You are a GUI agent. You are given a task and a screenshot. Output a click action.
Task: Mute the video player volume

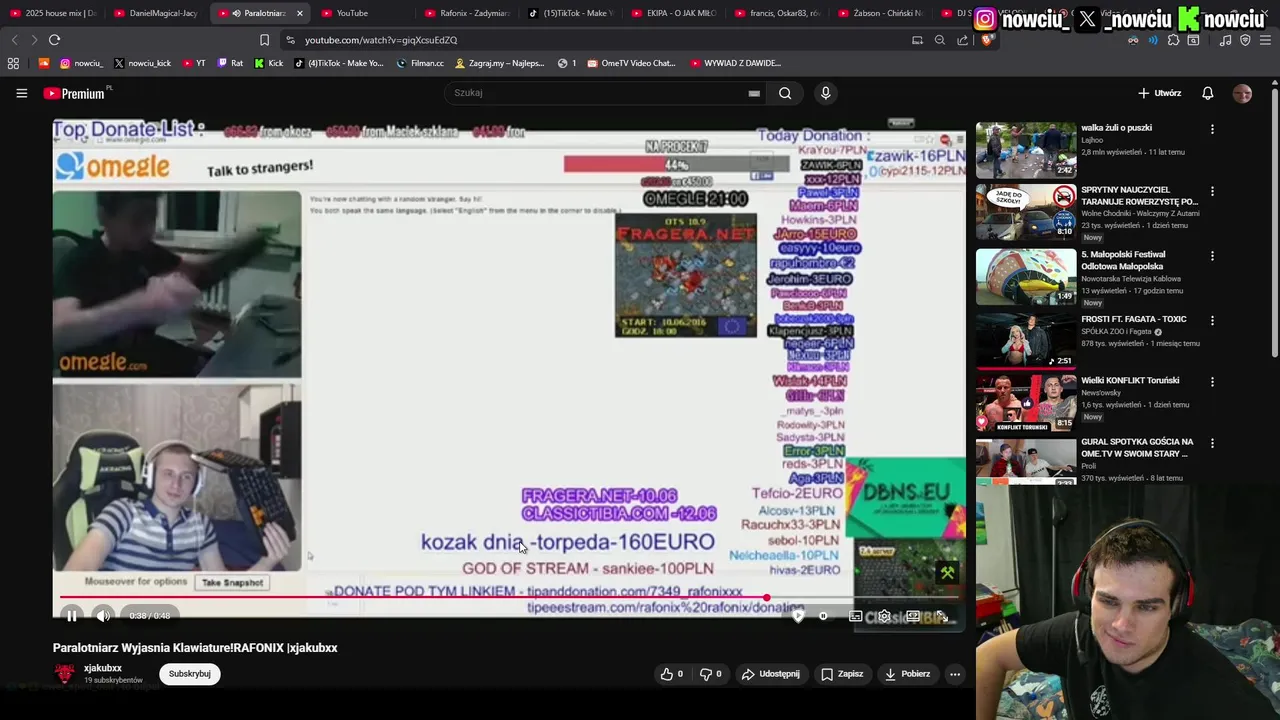tap(103, 616)
